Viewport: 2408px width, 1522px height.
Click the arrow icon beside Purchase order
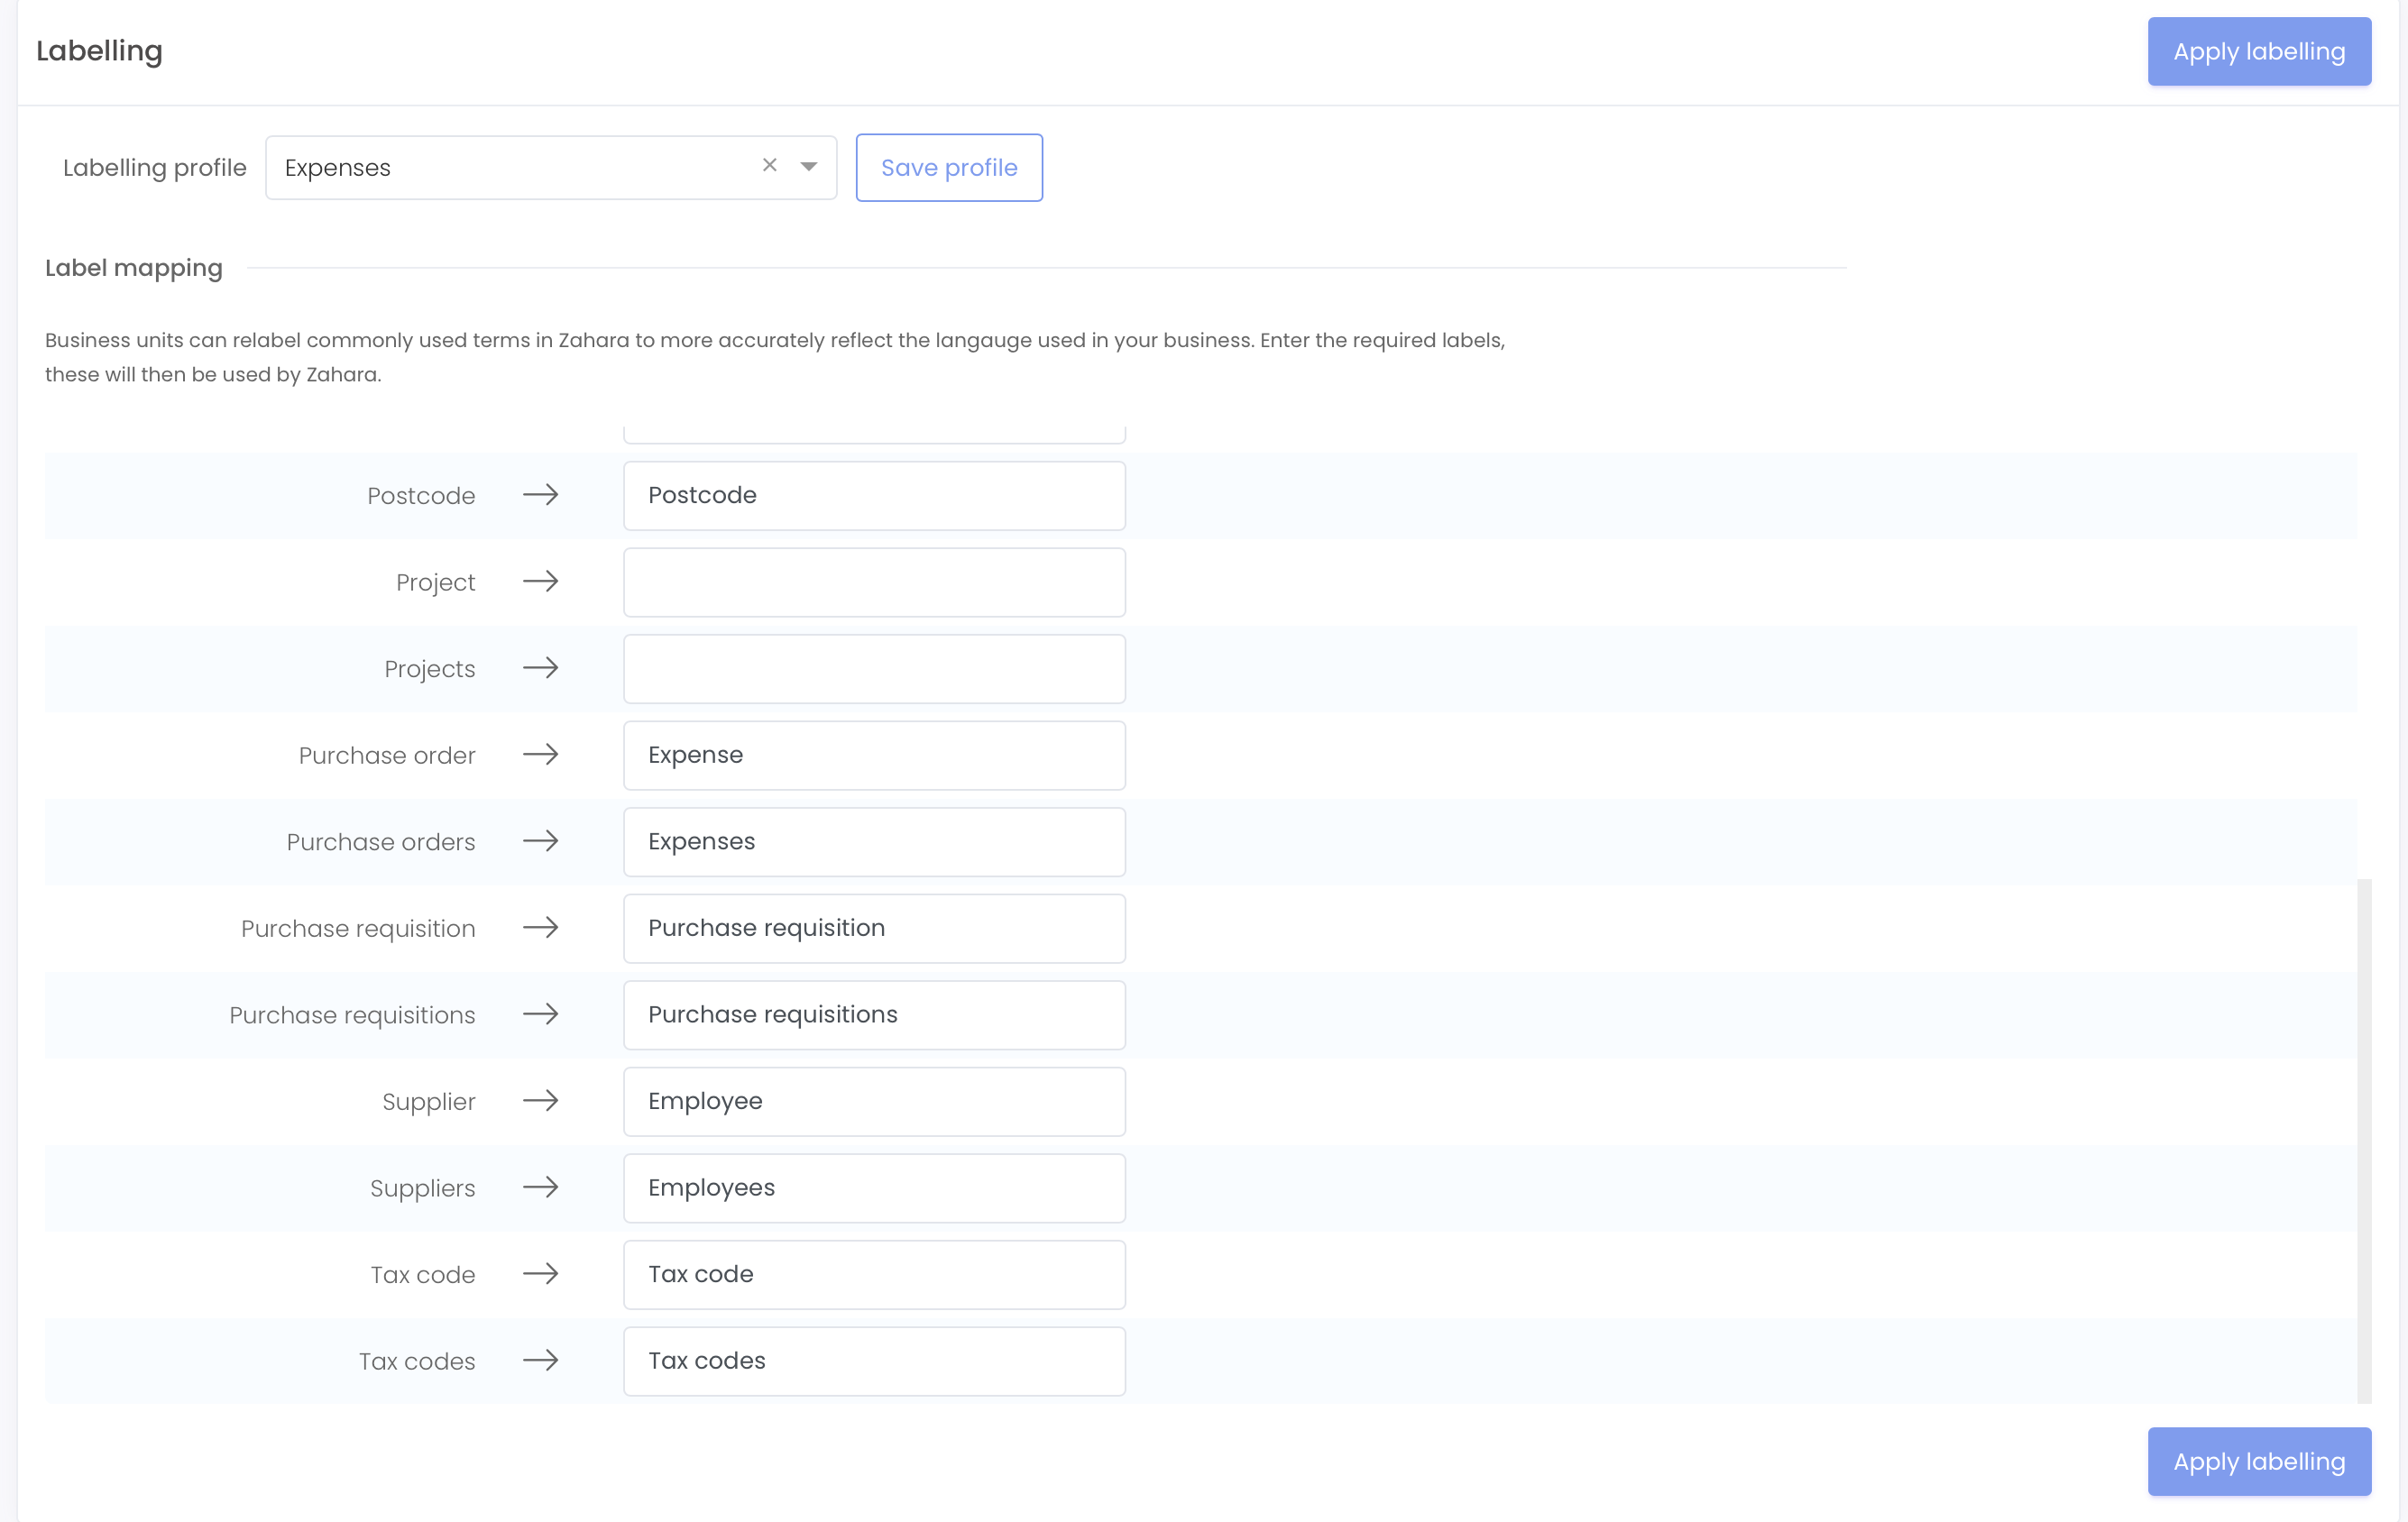click(x=541, y=755)
